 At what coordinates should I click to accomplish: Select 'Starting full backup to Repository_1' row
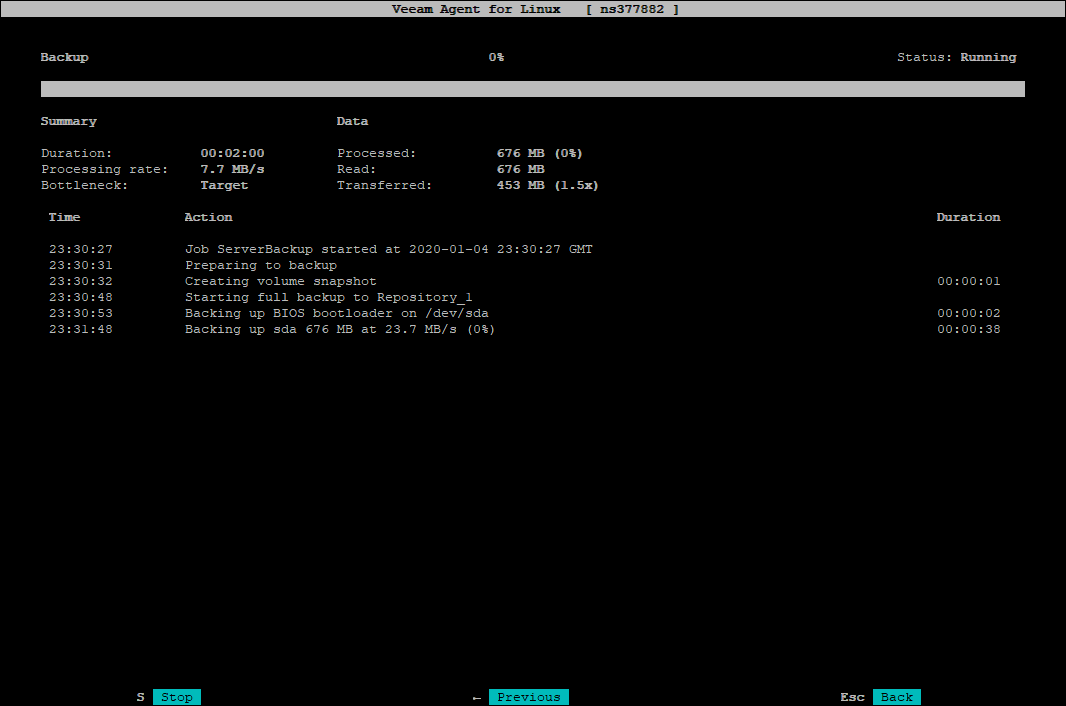[524, 297]
